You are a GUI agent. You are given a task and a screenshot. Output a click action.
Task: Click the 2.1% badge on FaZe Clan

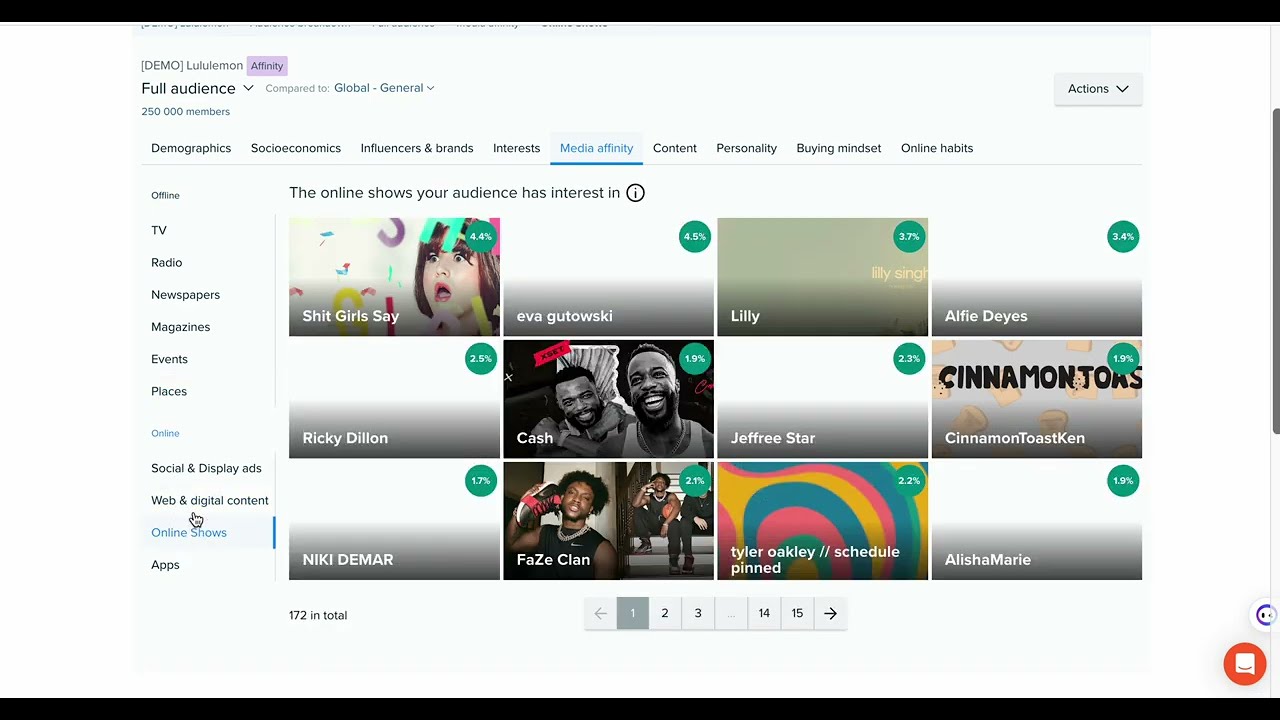[694, 481]
